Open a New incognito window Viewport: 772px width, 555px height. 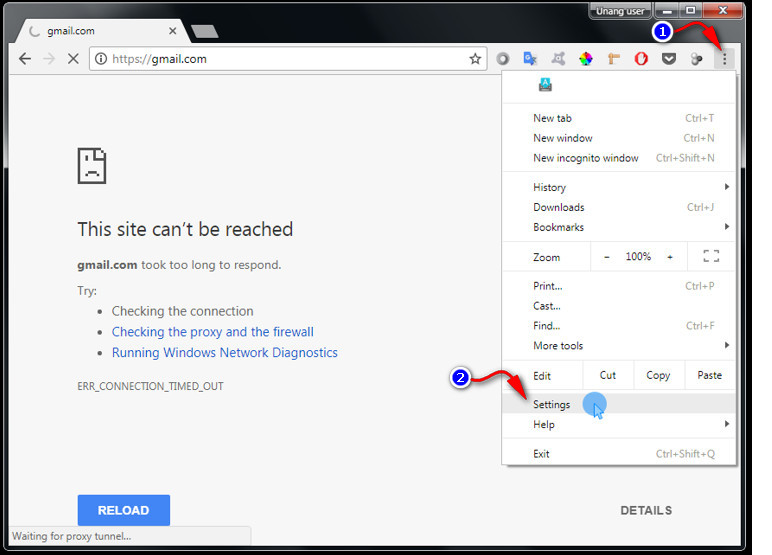click(619, 158)
